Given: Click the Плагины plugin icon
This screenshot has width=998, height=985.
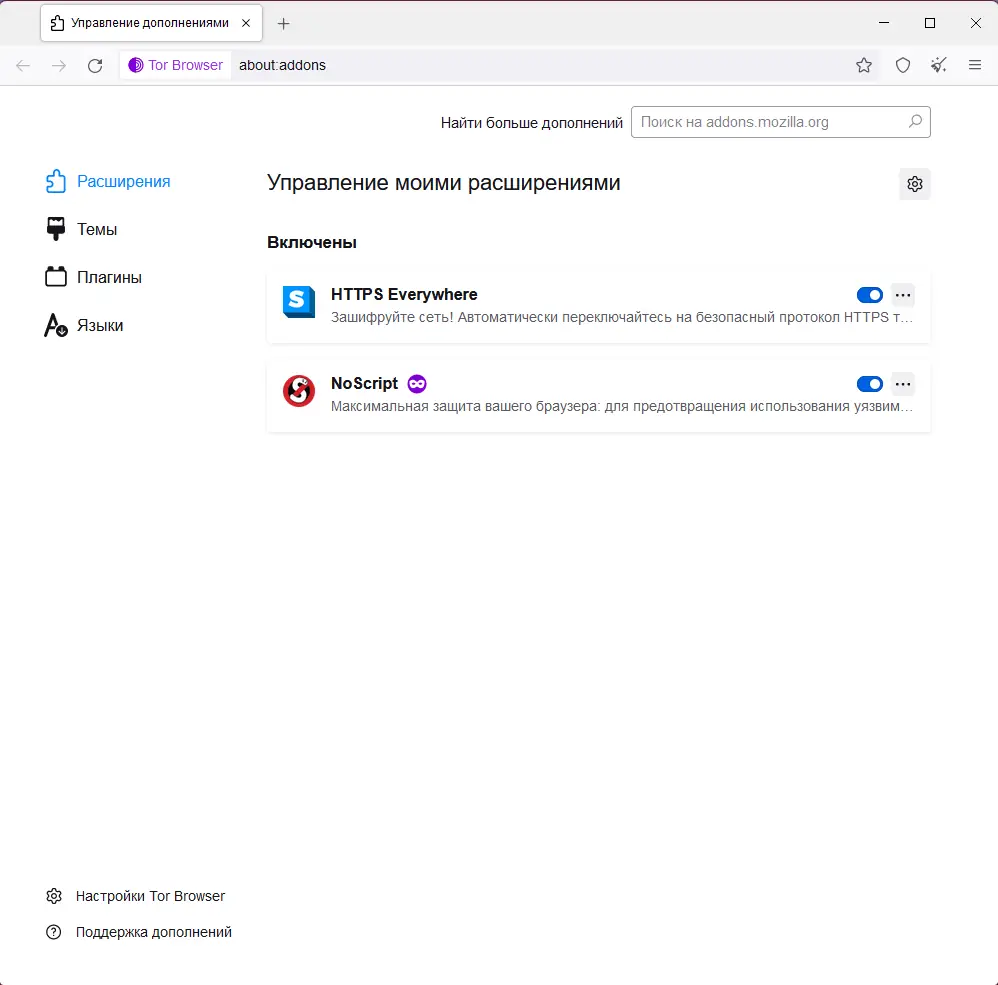Looking at the screenshot, I should (55, 277).
